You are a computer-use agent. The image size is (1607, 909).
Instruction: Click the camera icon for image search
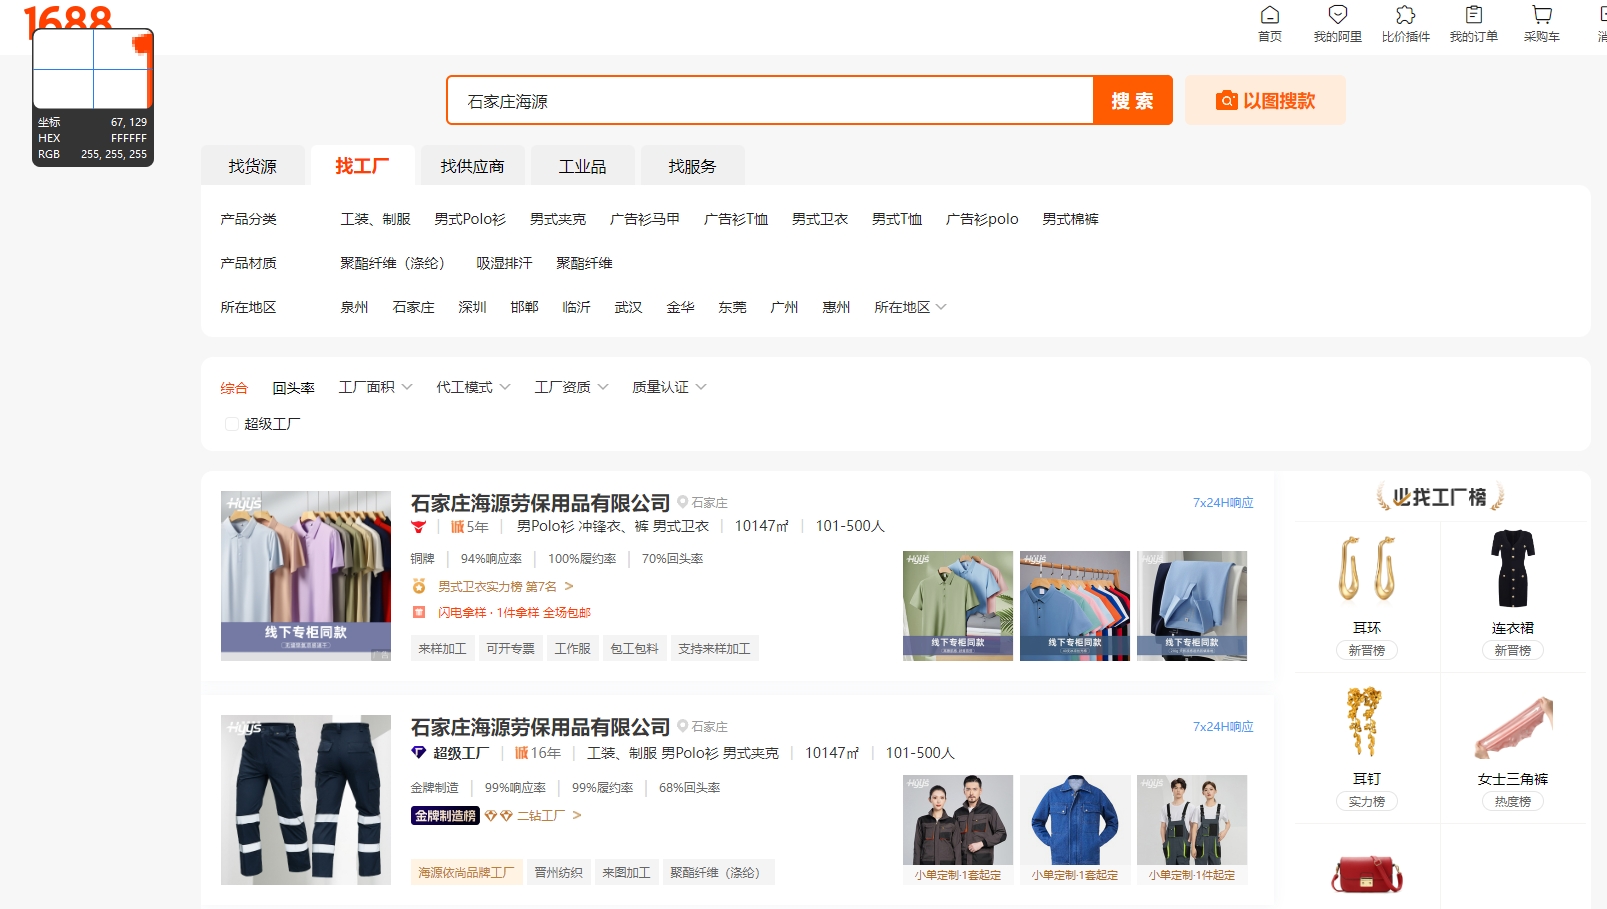click(1226, 101)
